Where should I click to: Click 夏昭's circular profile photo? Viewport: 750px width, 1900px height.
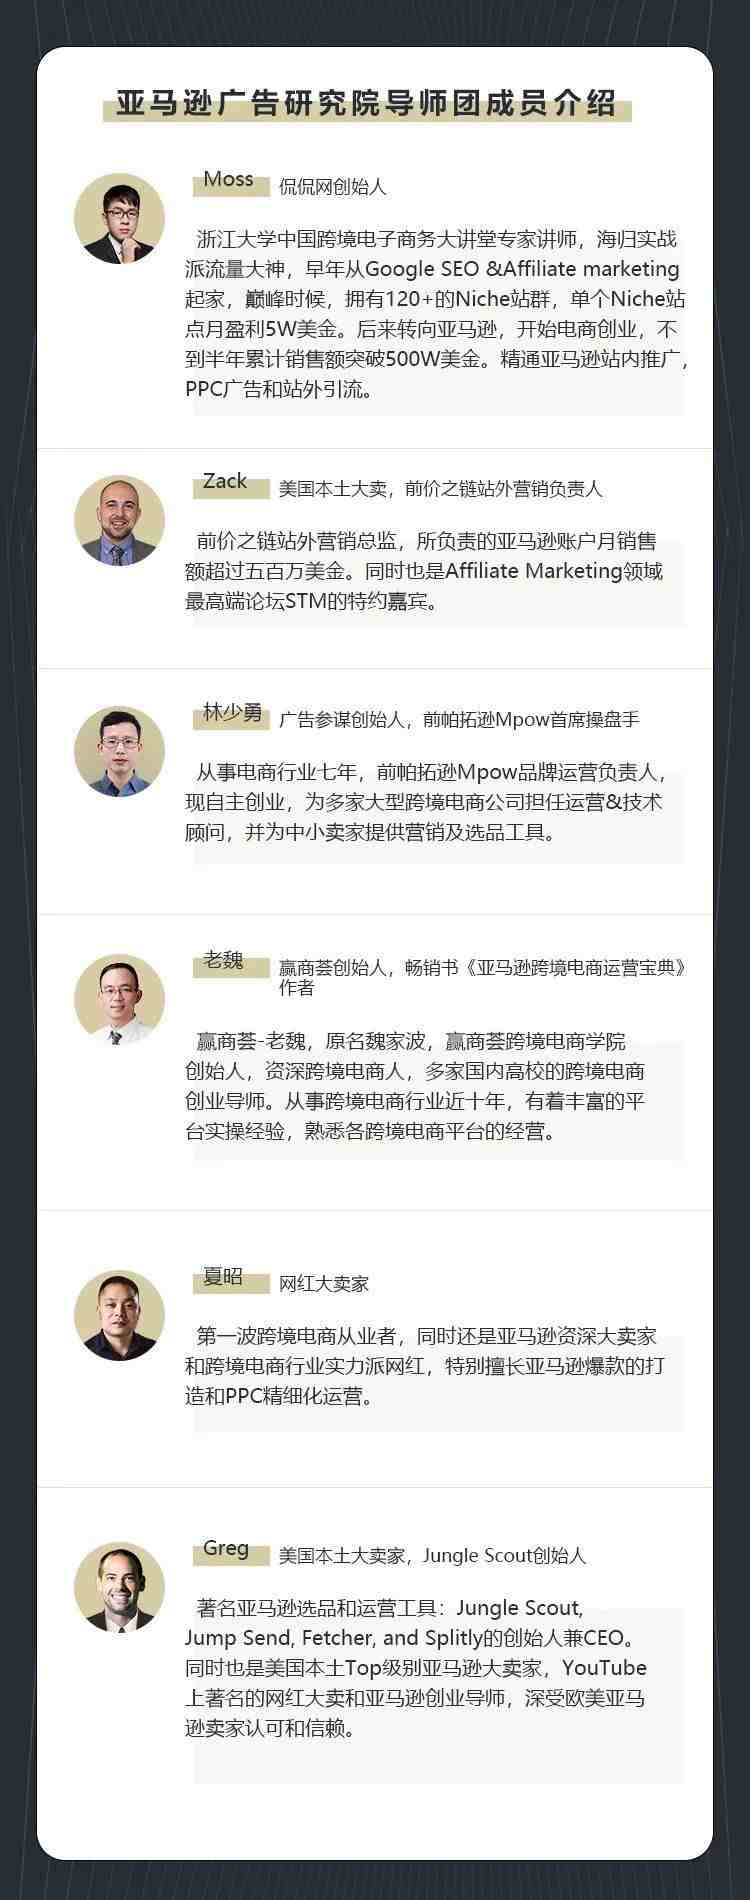point(119,1316)
